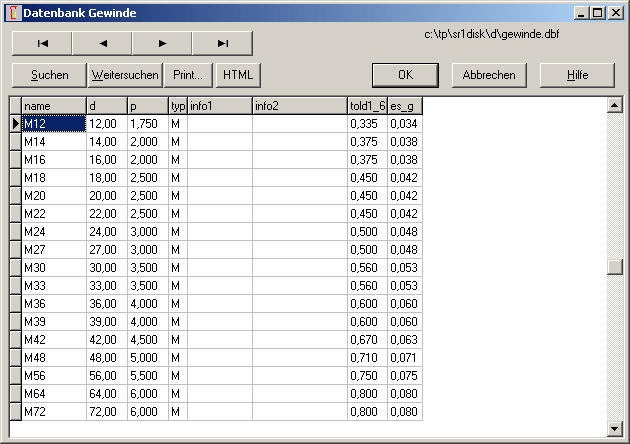
Task: Select row indicator beside M12
Action: click(15, 123)
